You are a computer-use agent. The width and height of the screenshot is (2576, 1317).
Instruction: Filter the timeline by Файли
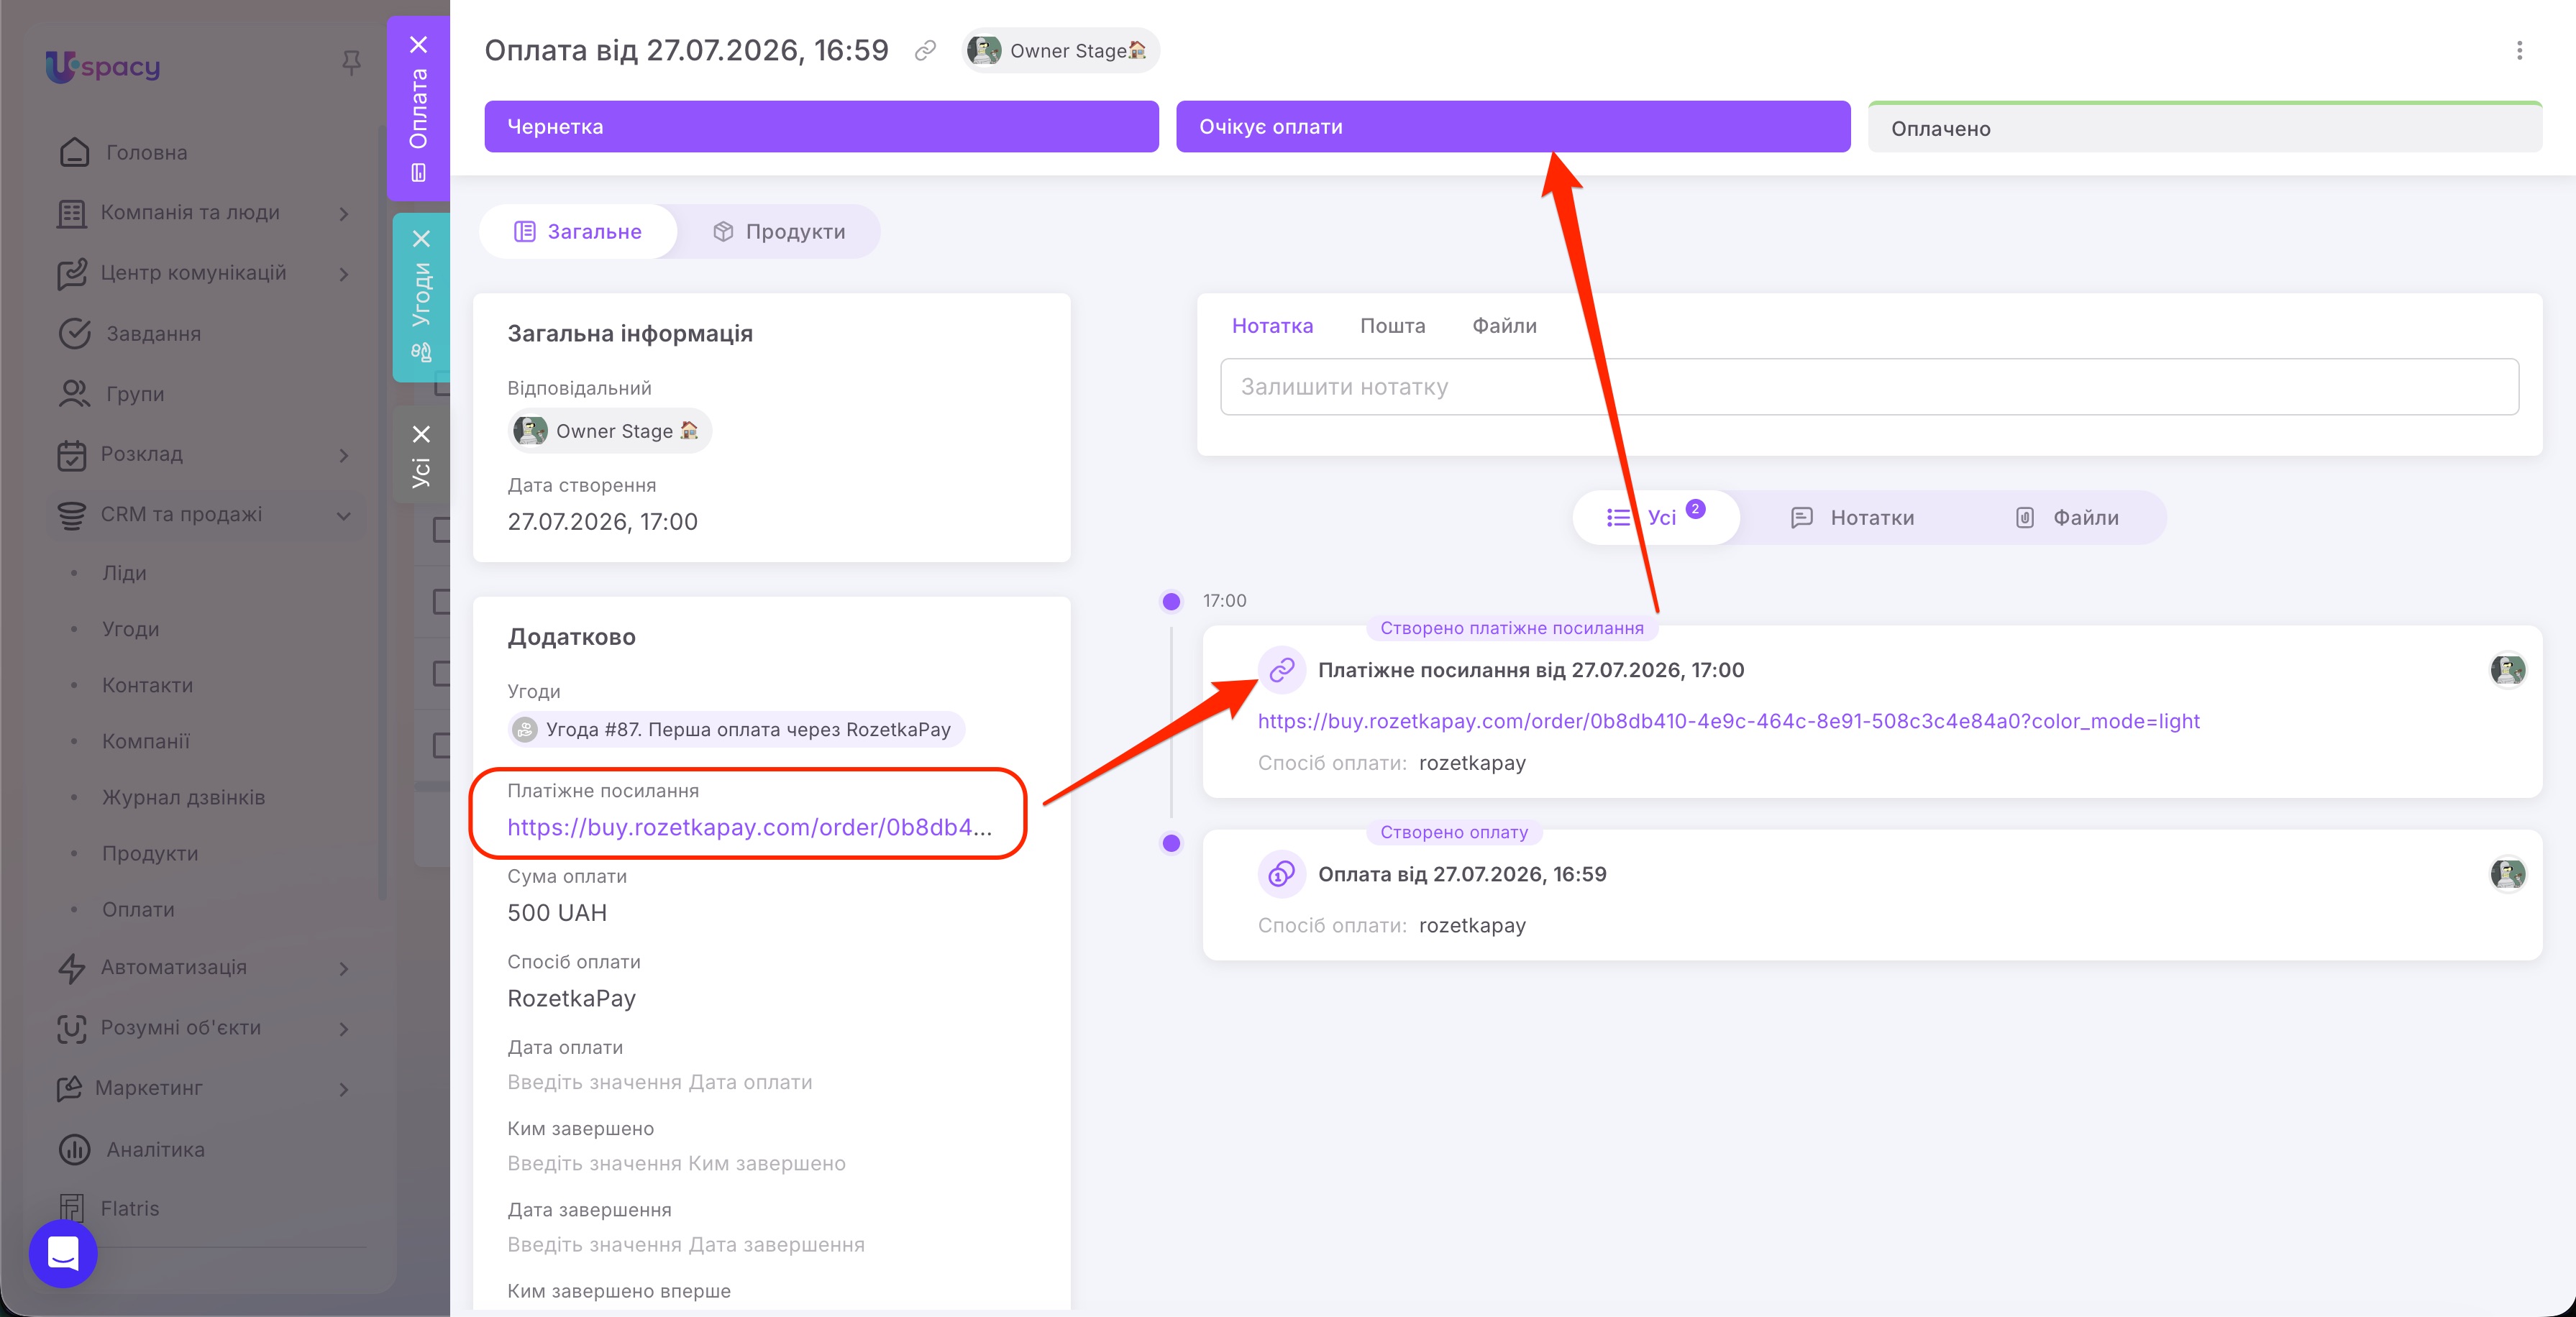click(x=2067, y=518)
